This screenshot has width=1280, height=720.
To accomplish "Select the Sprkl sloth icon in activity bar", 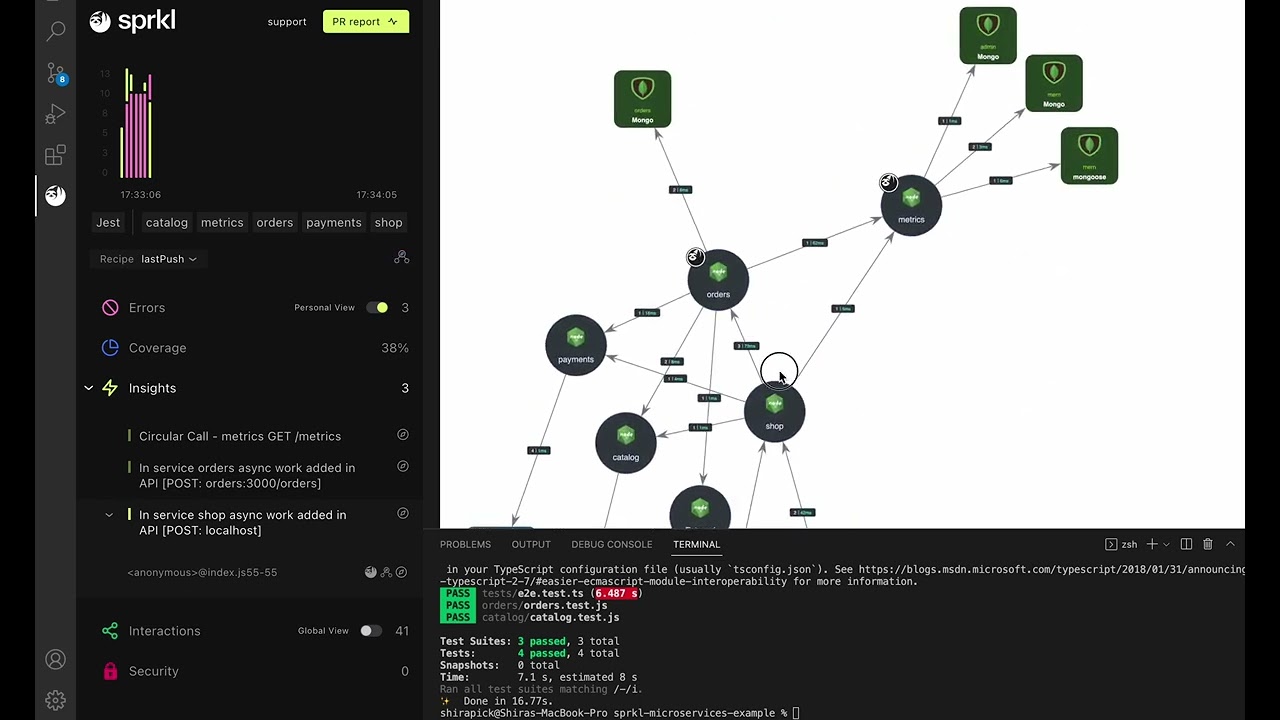I will pyautogui.click(x=56, y=195).
